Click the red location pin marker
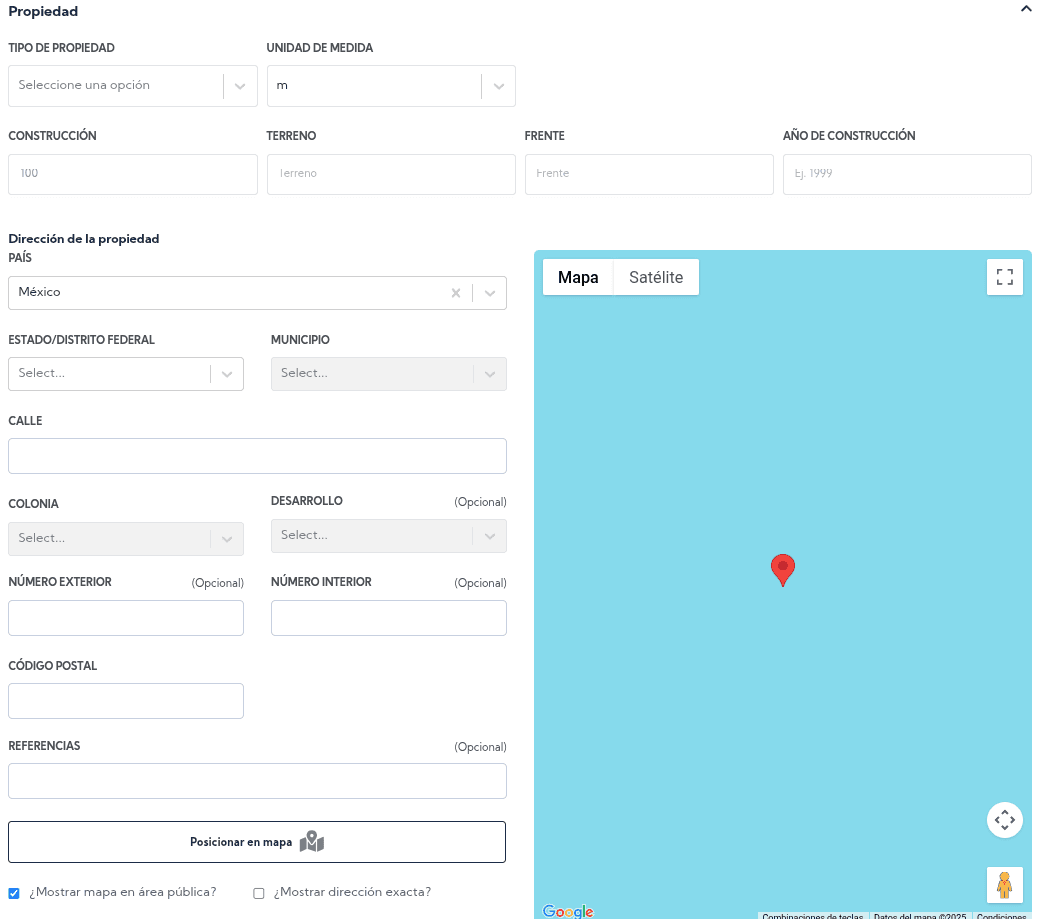 782,568
